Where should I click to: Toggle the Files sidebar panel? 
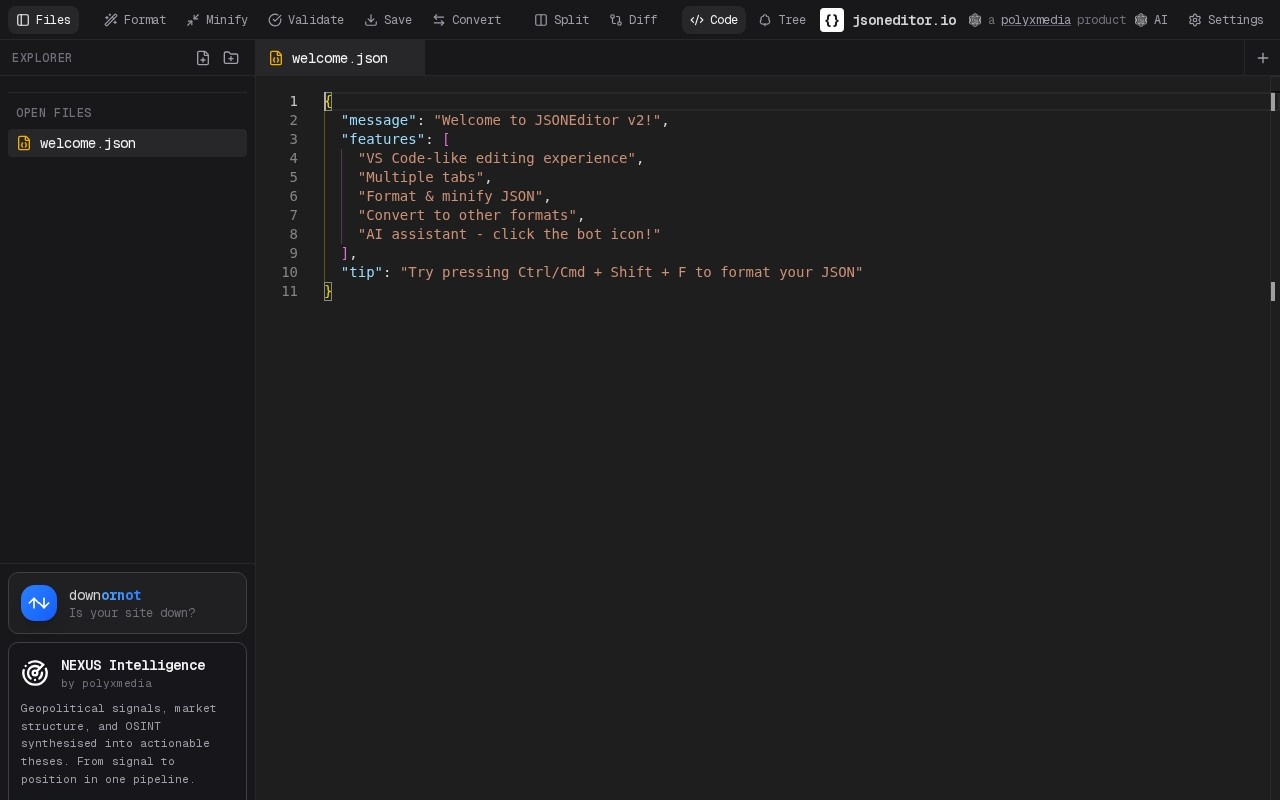point(43,20)
